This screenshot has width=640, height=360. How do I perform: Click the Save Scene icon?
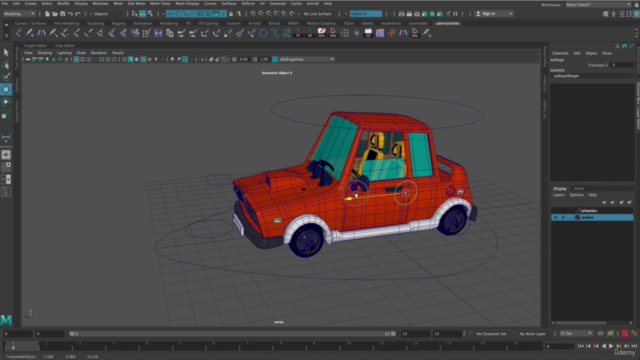point(62,14)
